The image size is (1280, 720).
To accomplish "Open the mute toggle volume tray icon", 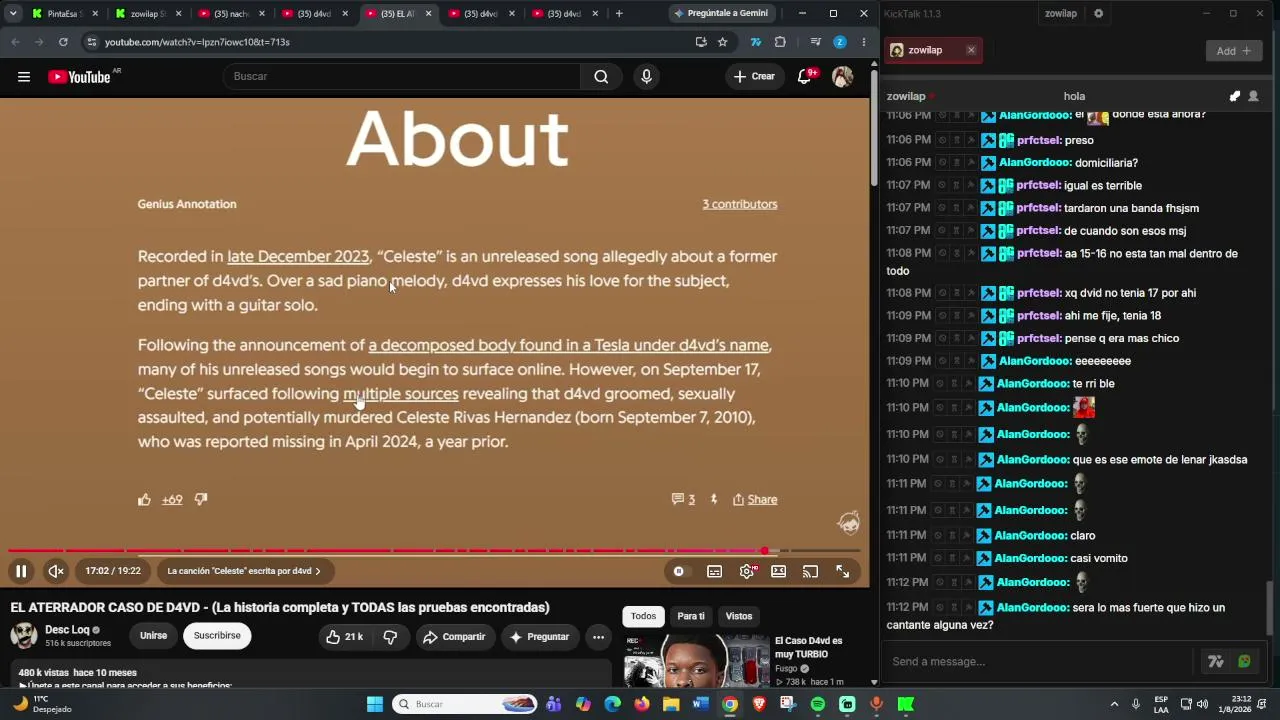I will coord(1202,705).
